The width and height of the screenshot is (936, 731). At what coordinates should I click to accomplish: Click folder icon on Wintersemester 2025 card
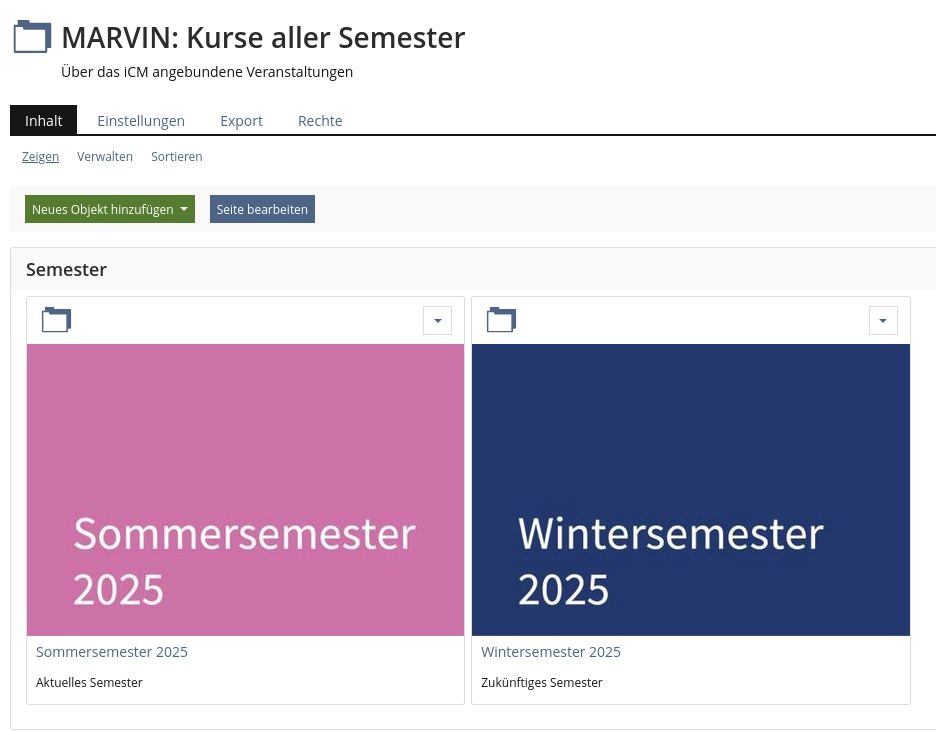click(501, 320)
